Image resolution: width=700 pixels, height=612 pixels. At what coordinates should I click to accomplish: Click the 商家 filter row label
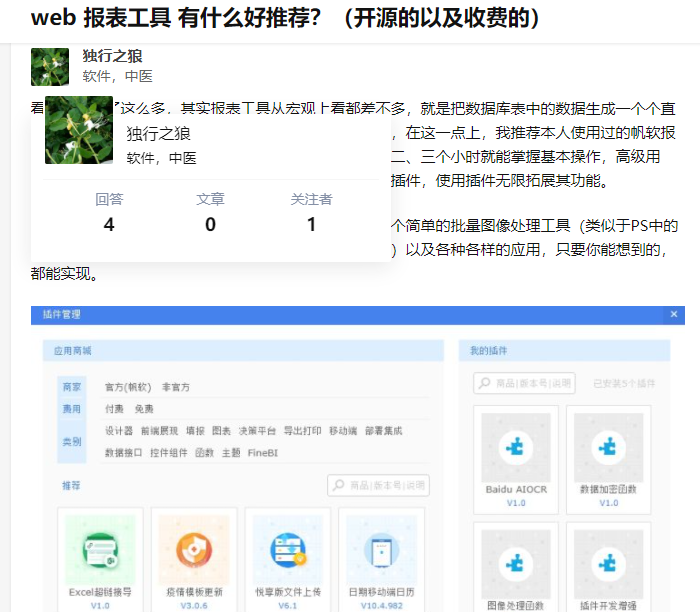tap(71, 387)
